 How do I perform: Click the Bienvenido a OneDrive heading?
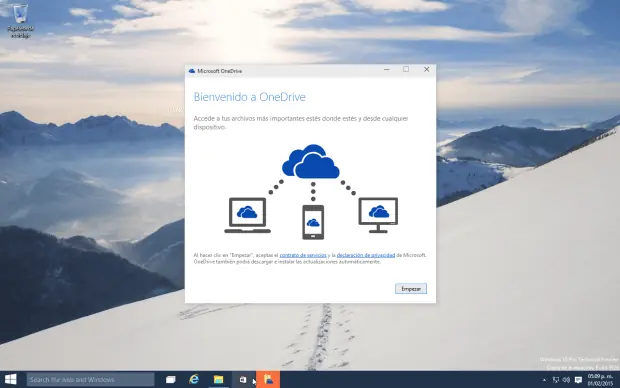pyautogui.click(x=250, y=97)
